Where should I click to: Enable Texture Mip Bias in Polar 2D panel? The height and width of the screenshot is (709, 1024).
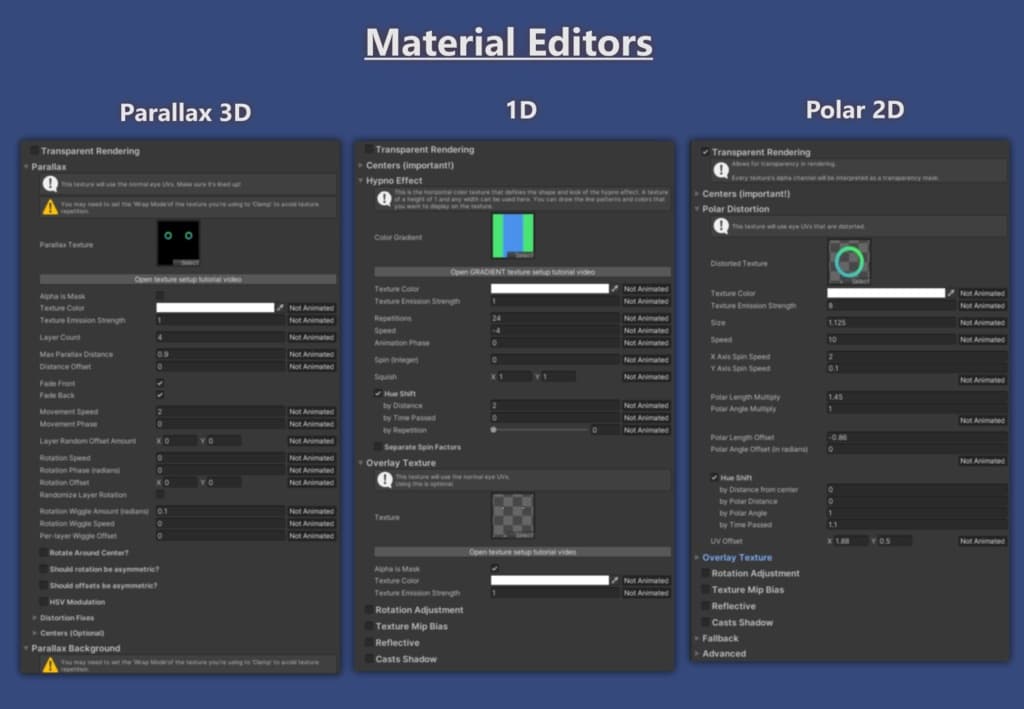(x=705, y=589)
